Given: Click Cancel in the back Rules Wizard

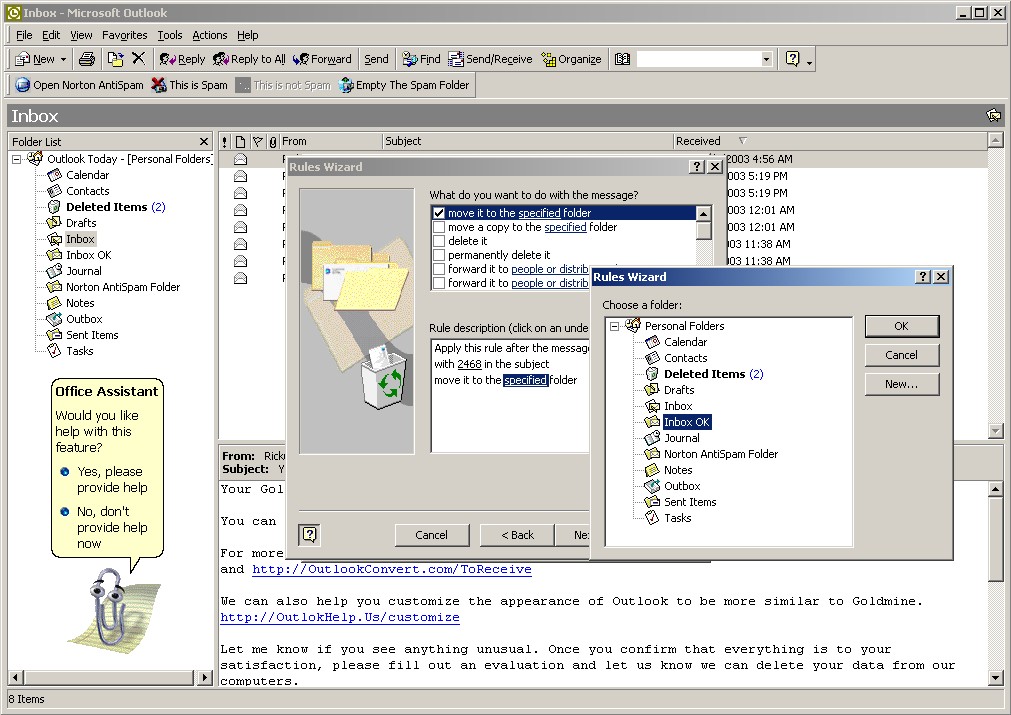Looking at the screenshot, I should pyautogui.click(x=431, y=534).
